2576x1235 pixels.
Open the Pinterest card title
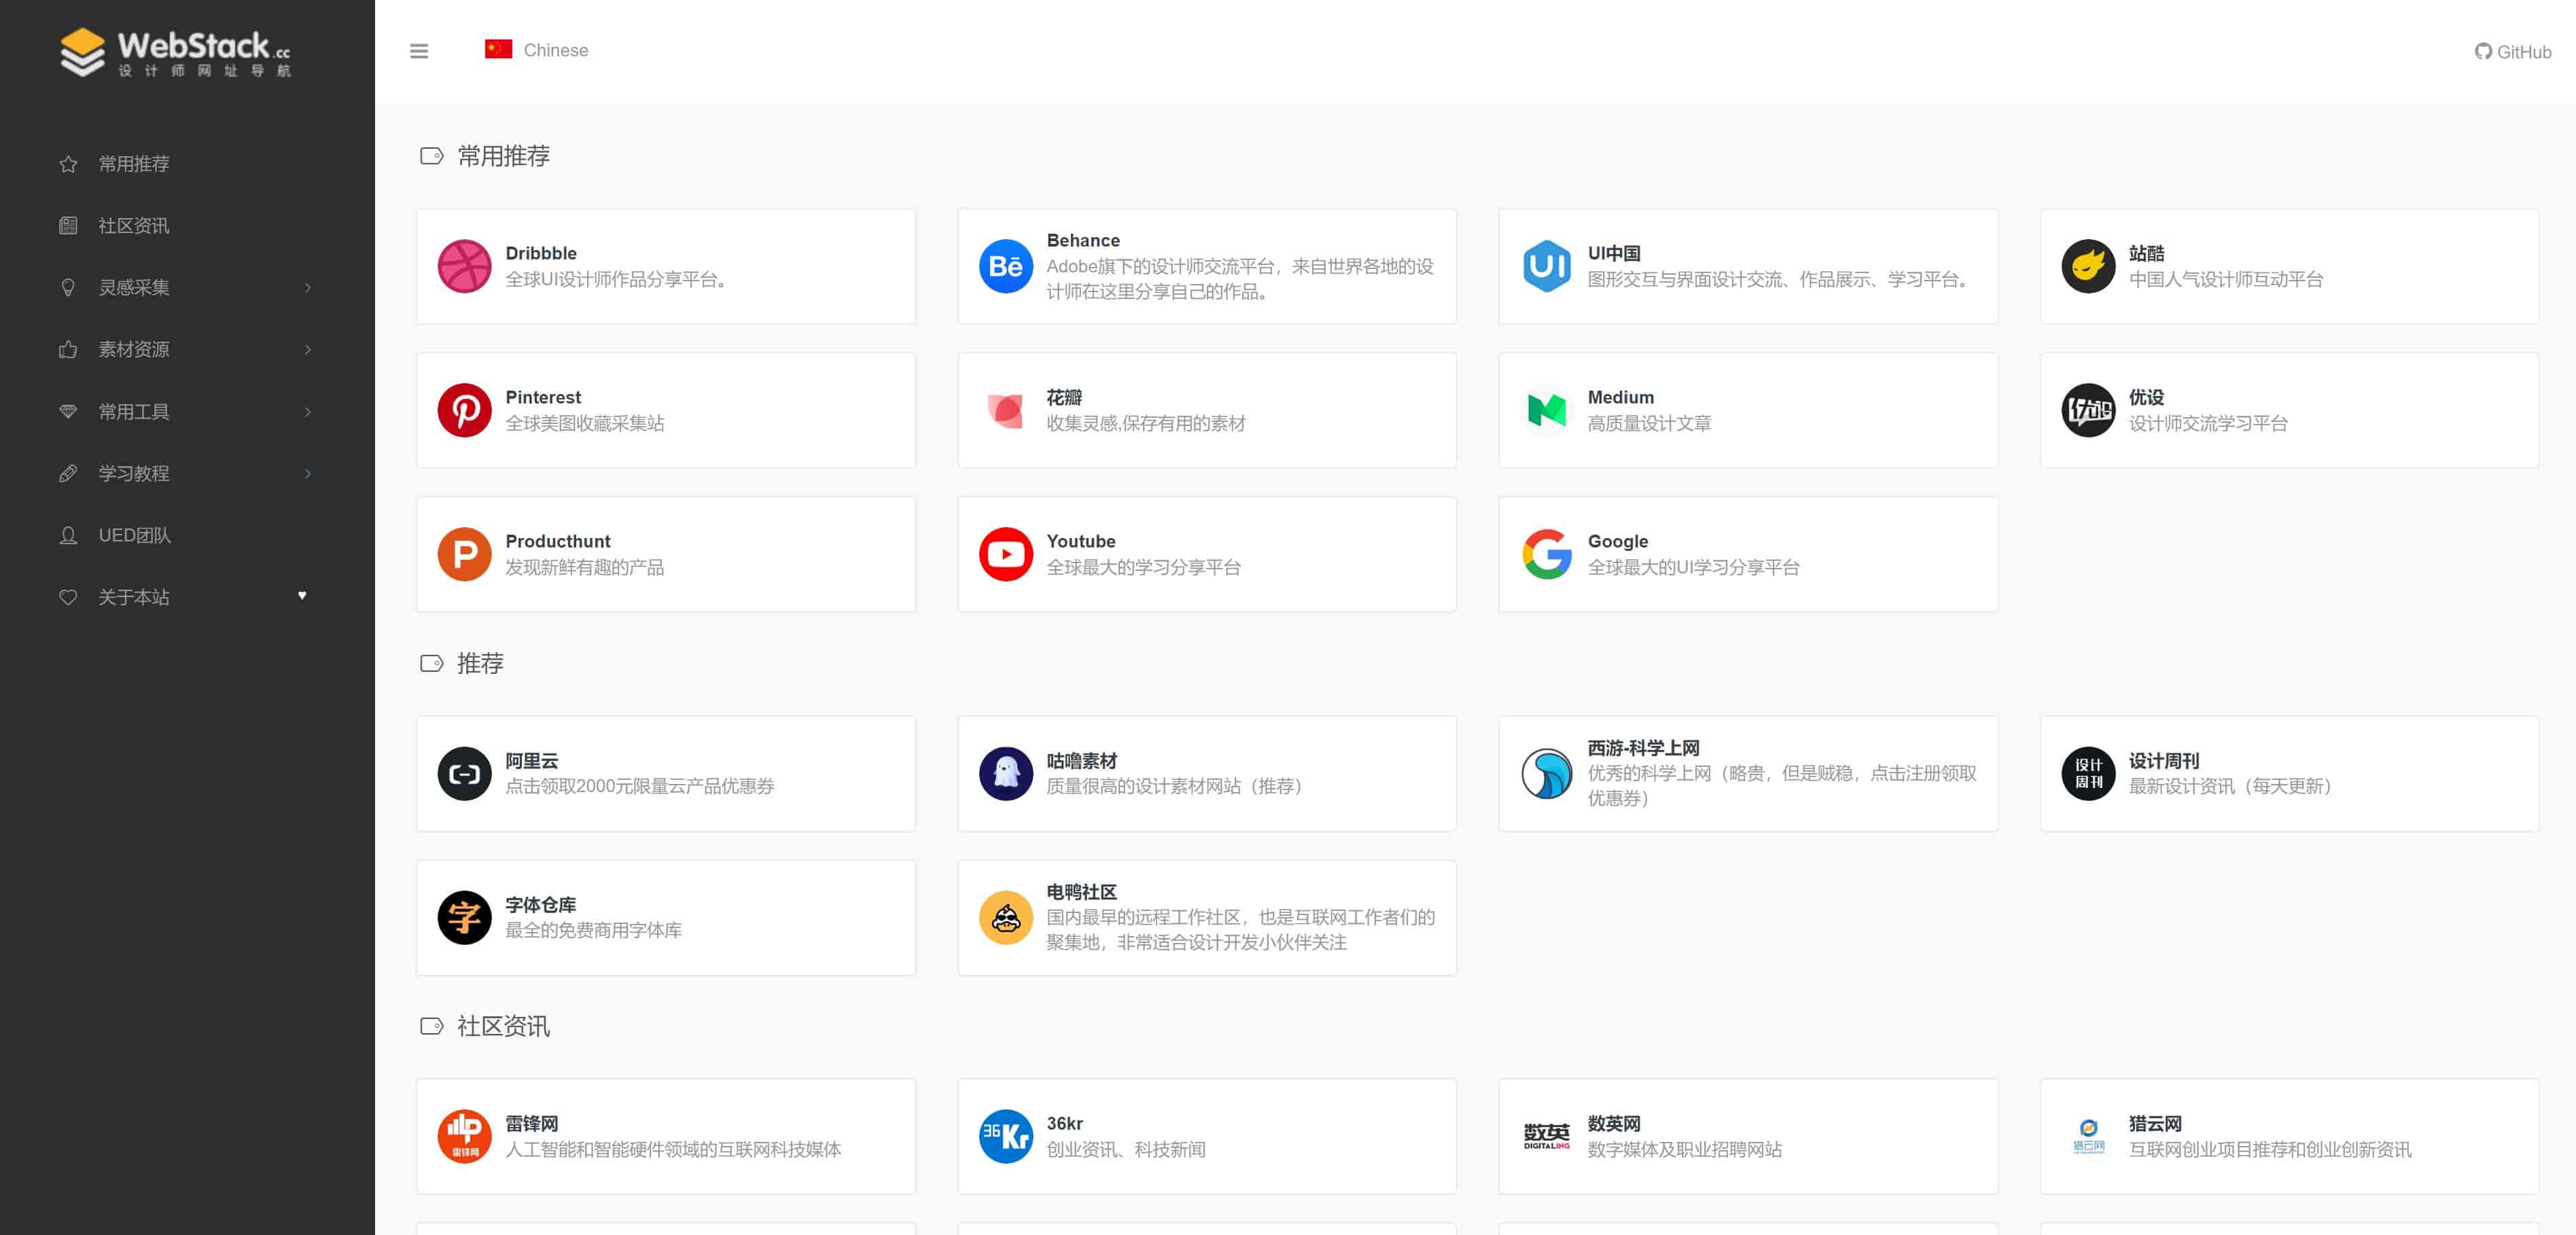click(x=543, y=397)
